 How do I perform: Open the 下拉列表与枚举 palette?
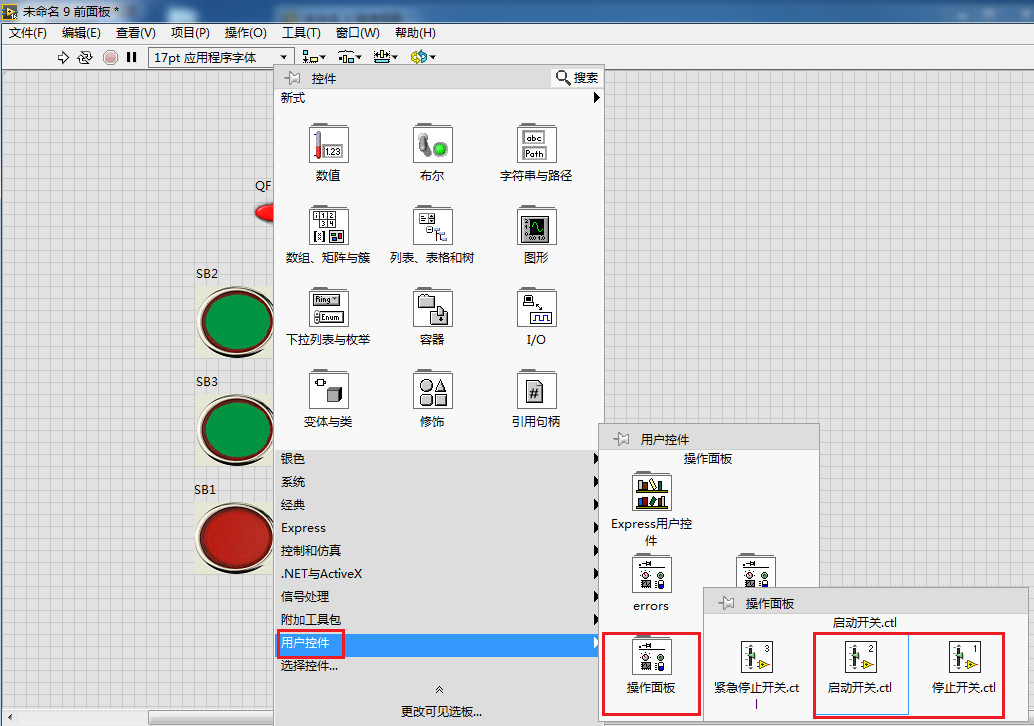click(x=328, y=308)
